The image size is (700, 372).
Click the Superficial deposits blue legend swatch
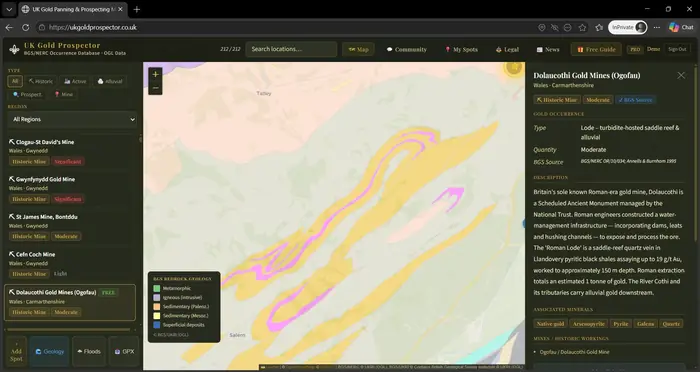(x=156, y=325)
